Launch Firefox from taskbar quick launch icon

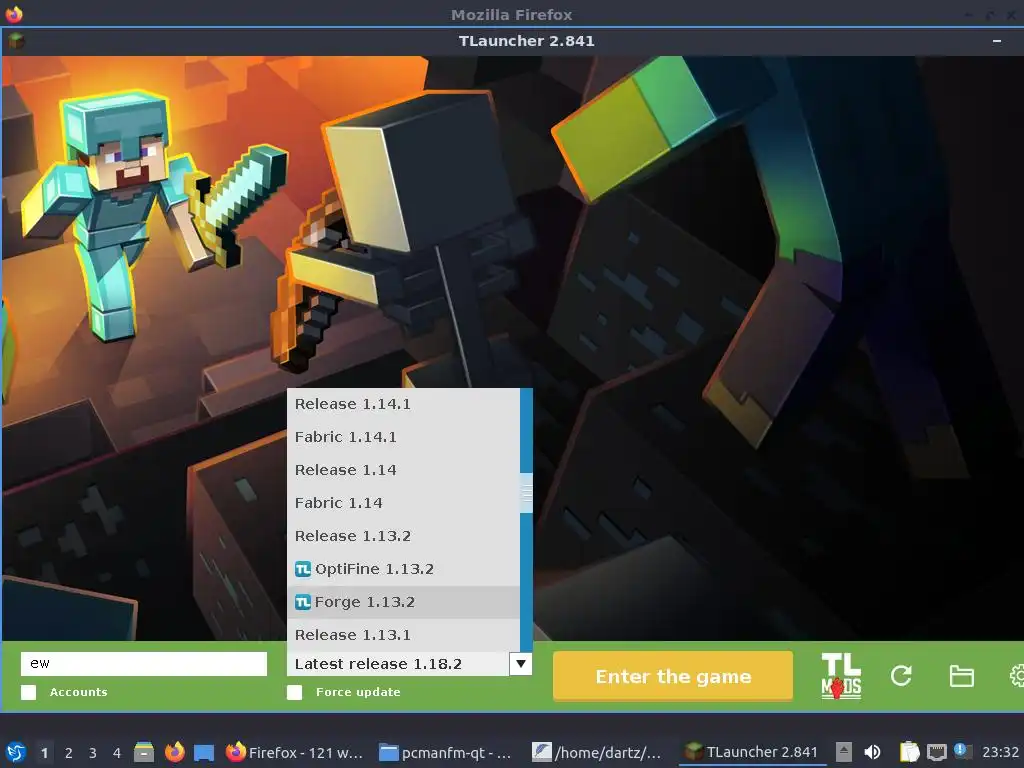pos(174,752)
